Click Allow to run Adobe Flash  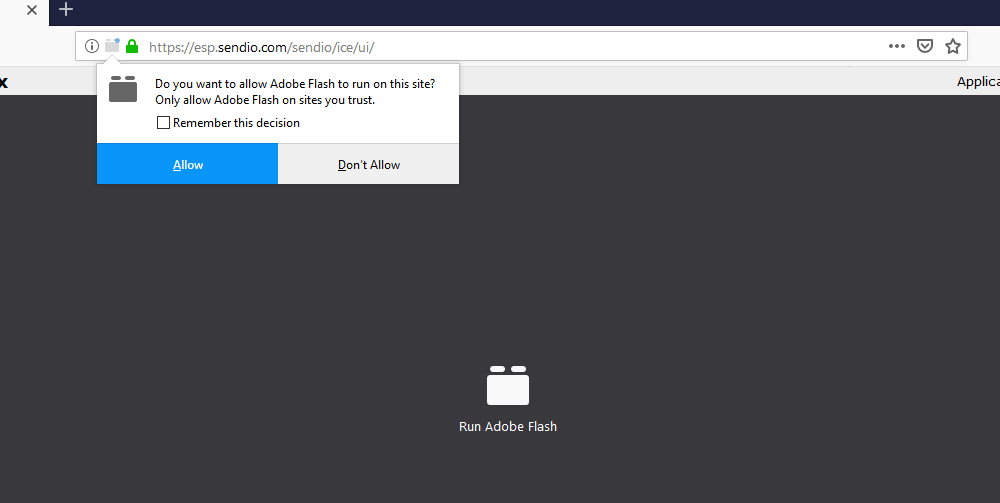[x=188, y=164]
